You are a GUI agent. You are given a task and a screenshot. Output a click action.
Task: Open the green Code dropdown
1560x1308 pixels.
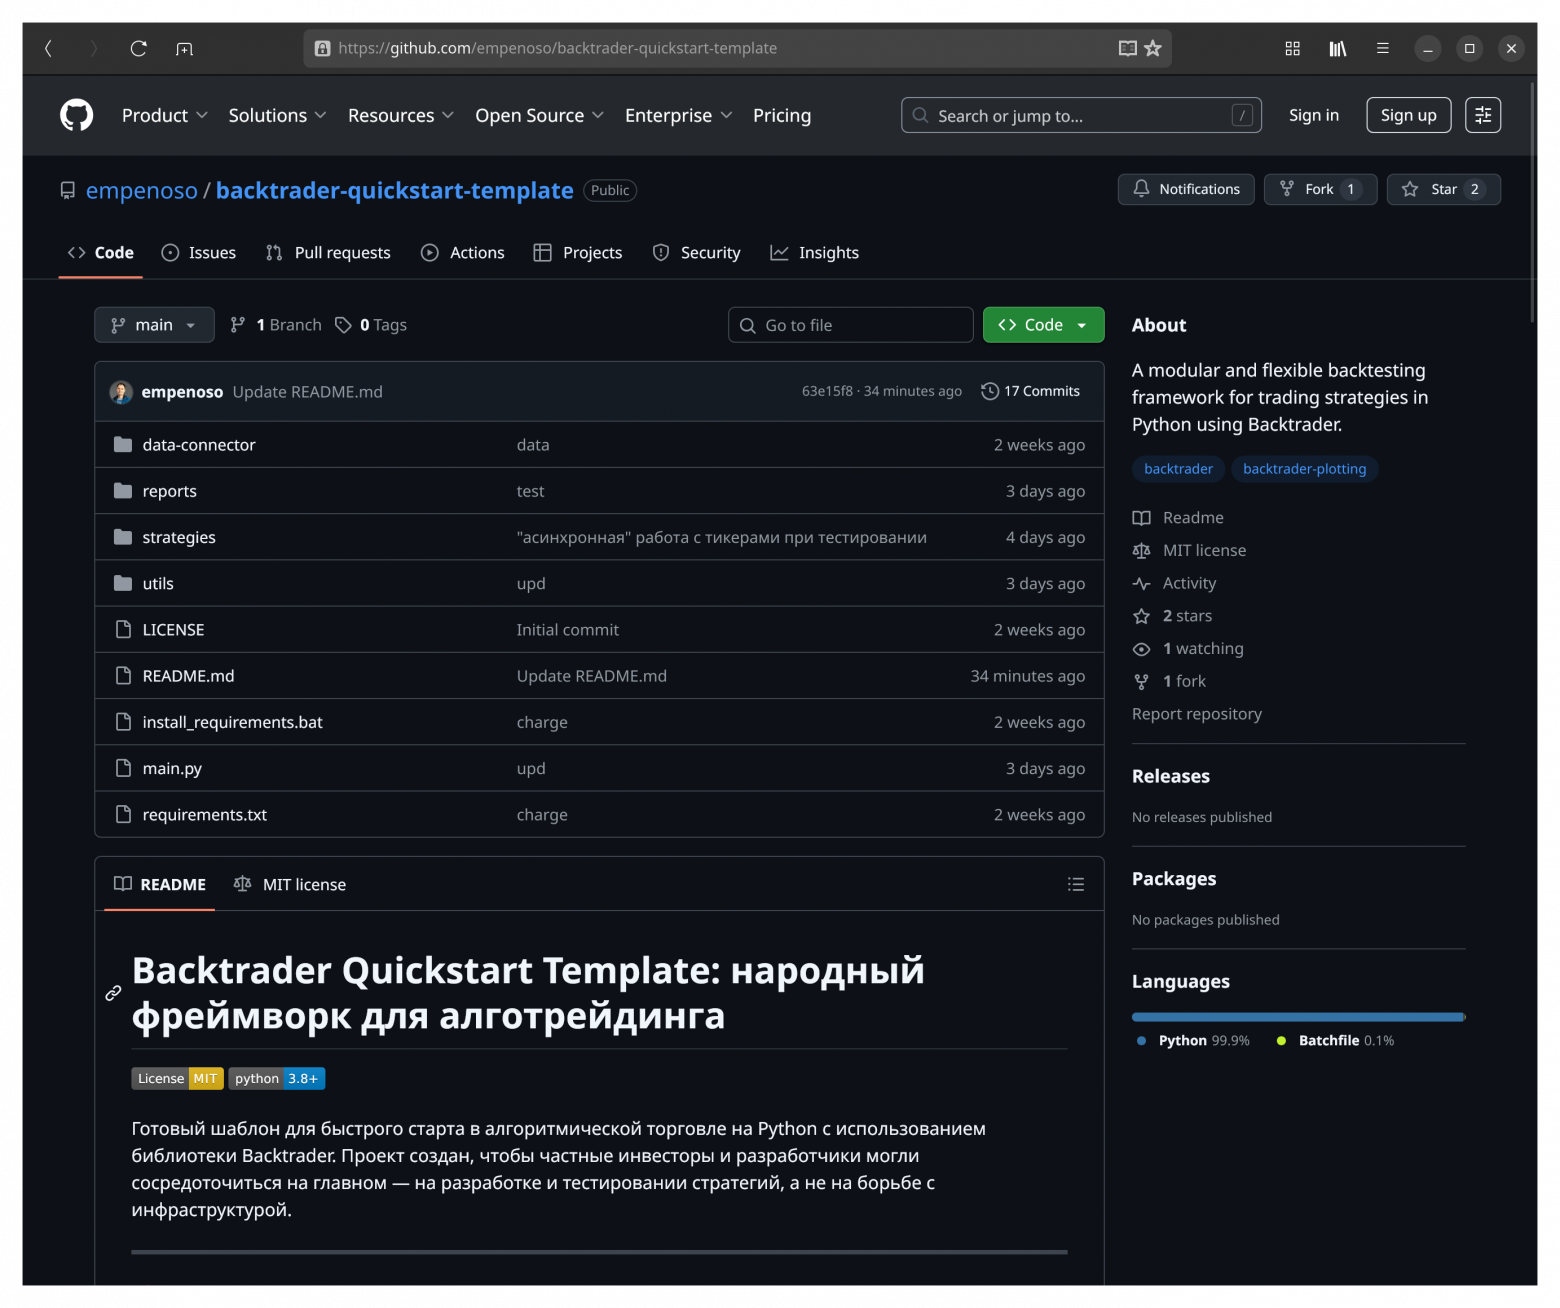tap(1043, 325)
